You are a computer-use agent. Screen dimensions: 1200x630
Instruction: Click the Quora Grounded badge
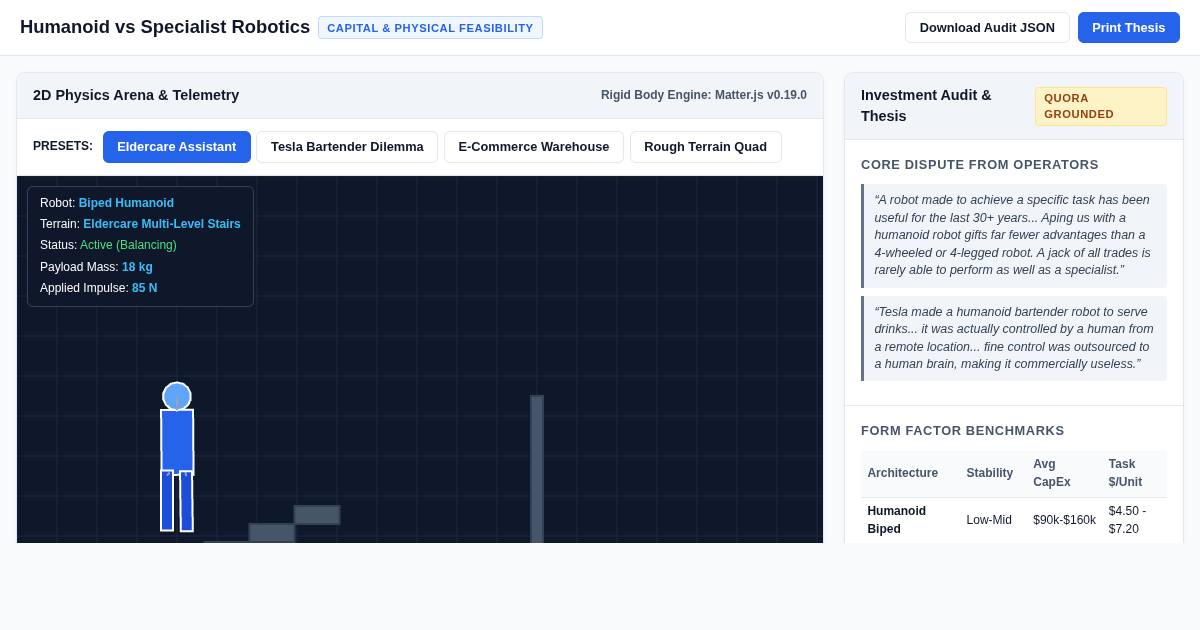pos(1100,106)
